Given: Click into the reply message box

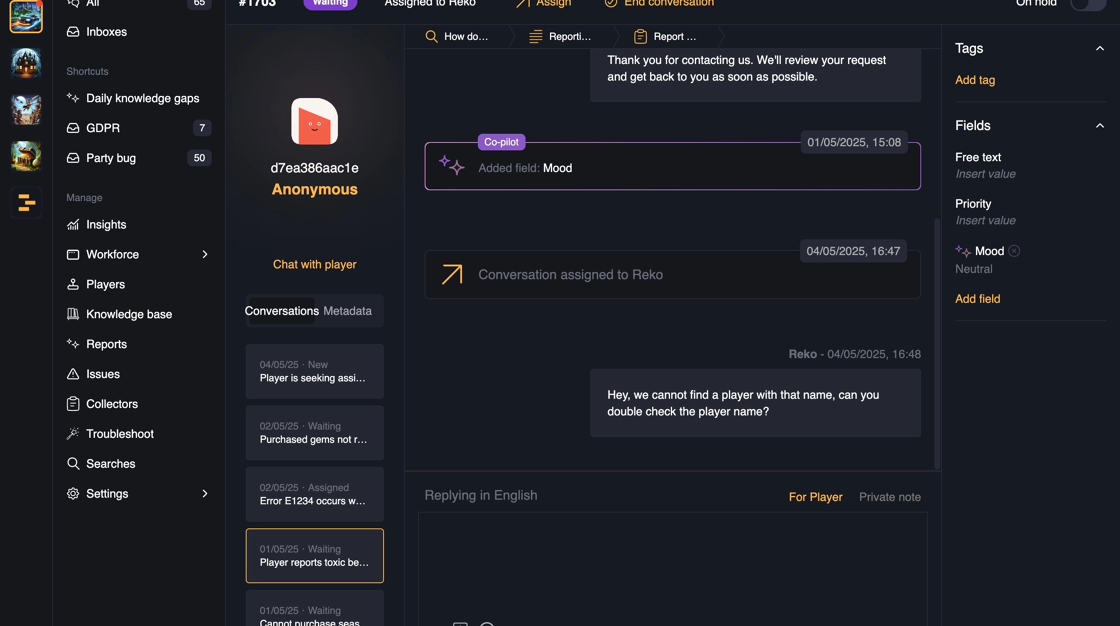Looking at the screenshot, I should pyautogui.click(x=672, y=568).
